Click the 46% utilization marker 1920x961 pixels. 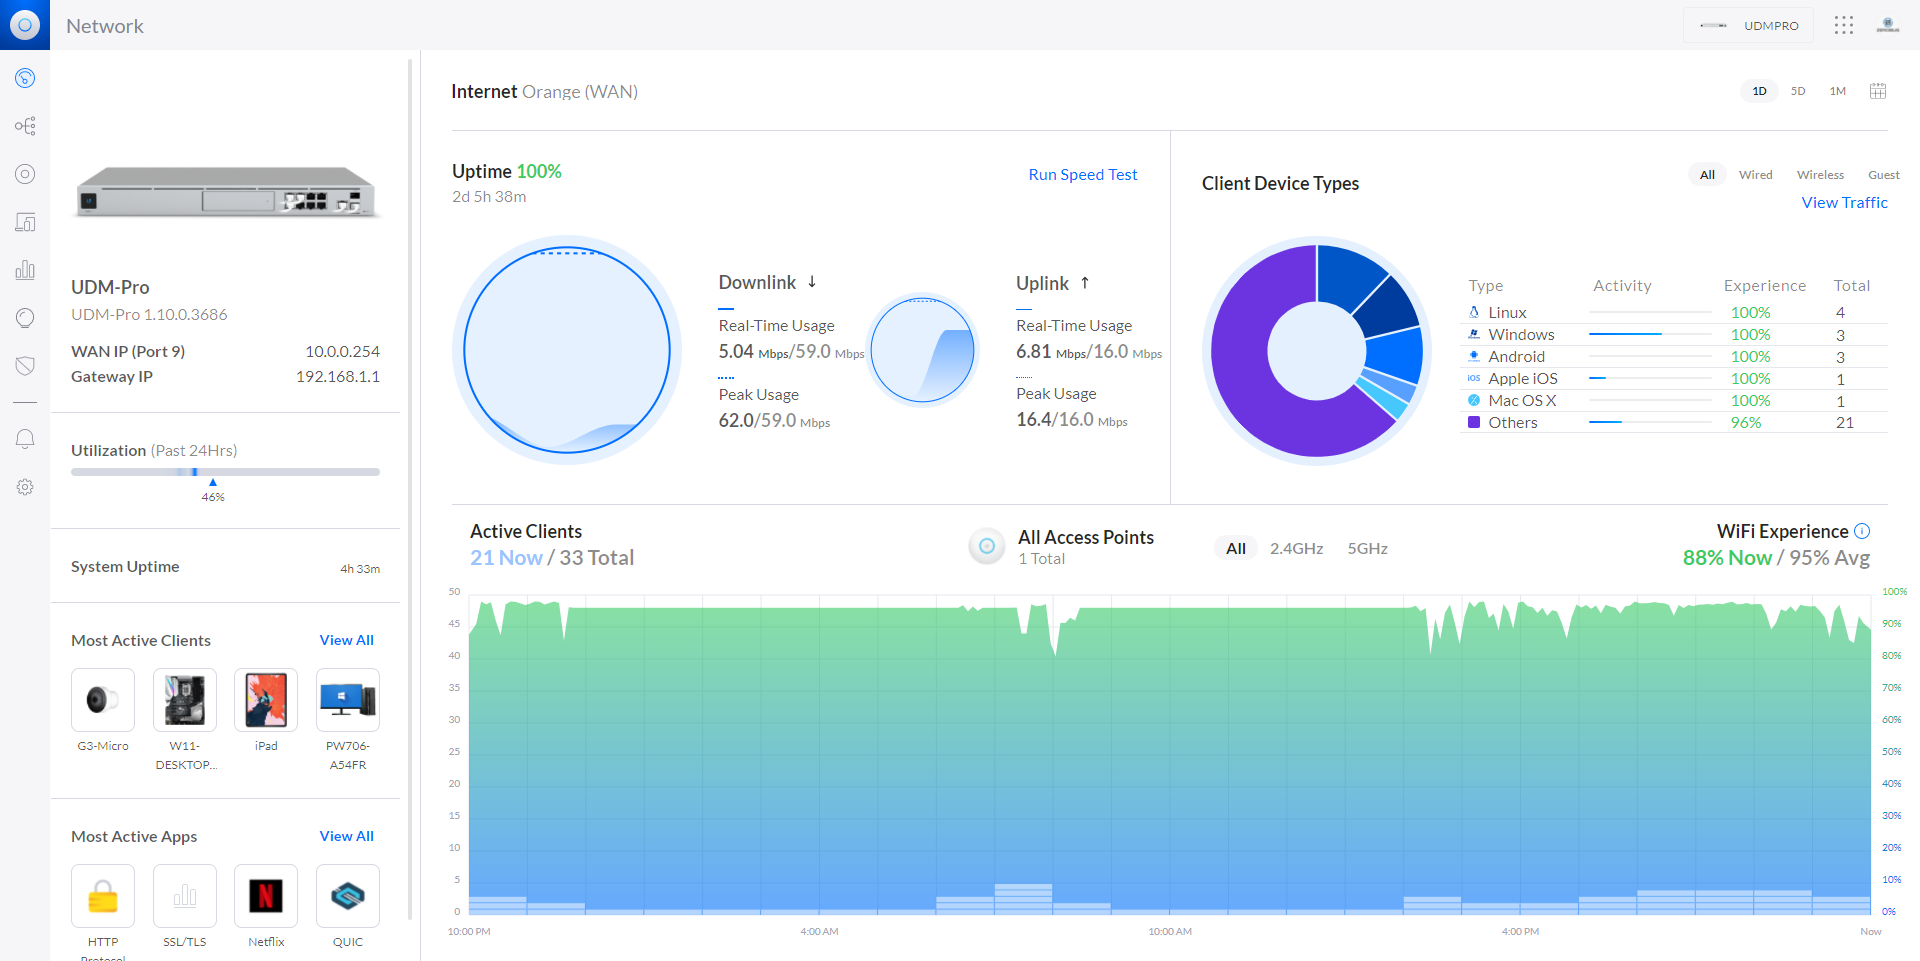coord(212,481)
